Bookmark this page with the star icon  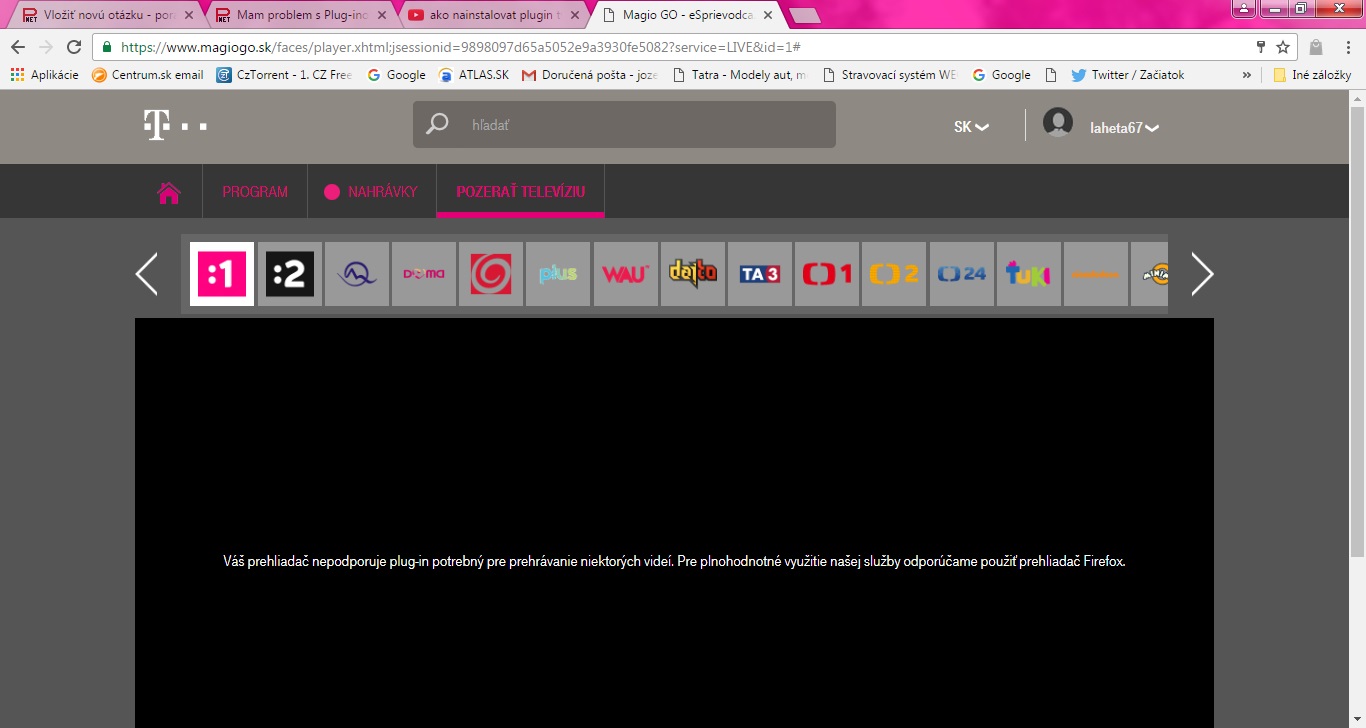pyautogui.click(x=1283, y=47)
